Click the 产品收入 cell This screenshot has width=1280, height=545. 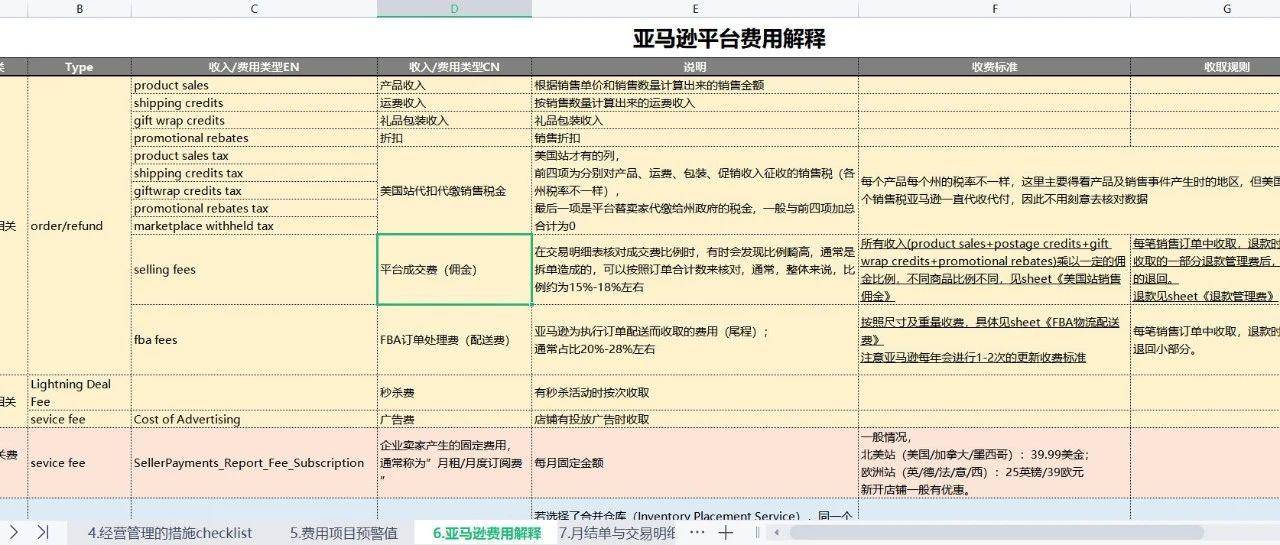[454, 85]
